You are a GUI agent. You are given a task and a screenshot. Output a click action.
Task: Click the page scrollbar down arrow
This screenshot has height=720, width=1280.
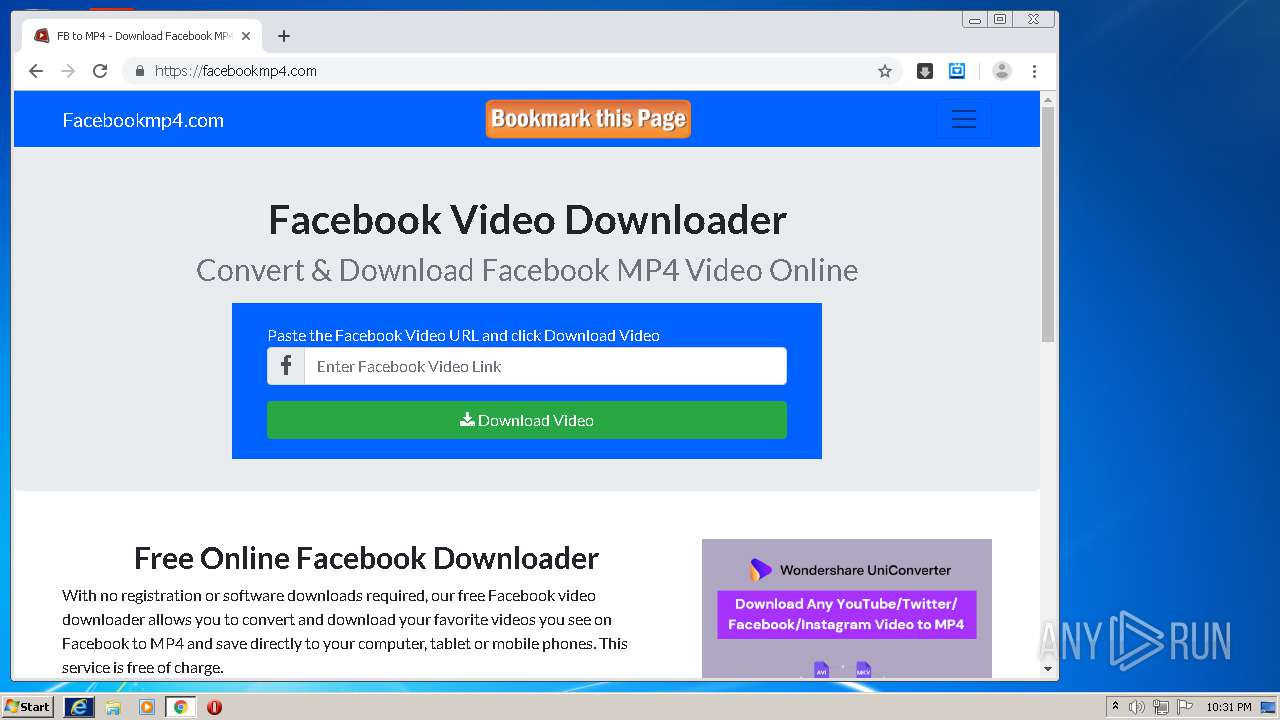(x=1048, y=668)
